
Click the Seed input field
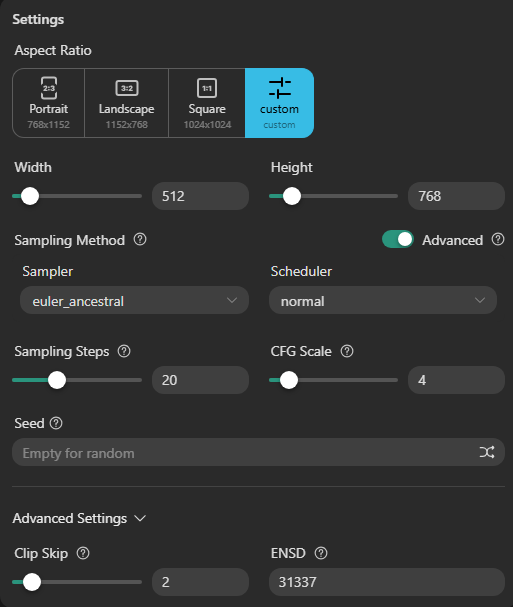[259, 452]
